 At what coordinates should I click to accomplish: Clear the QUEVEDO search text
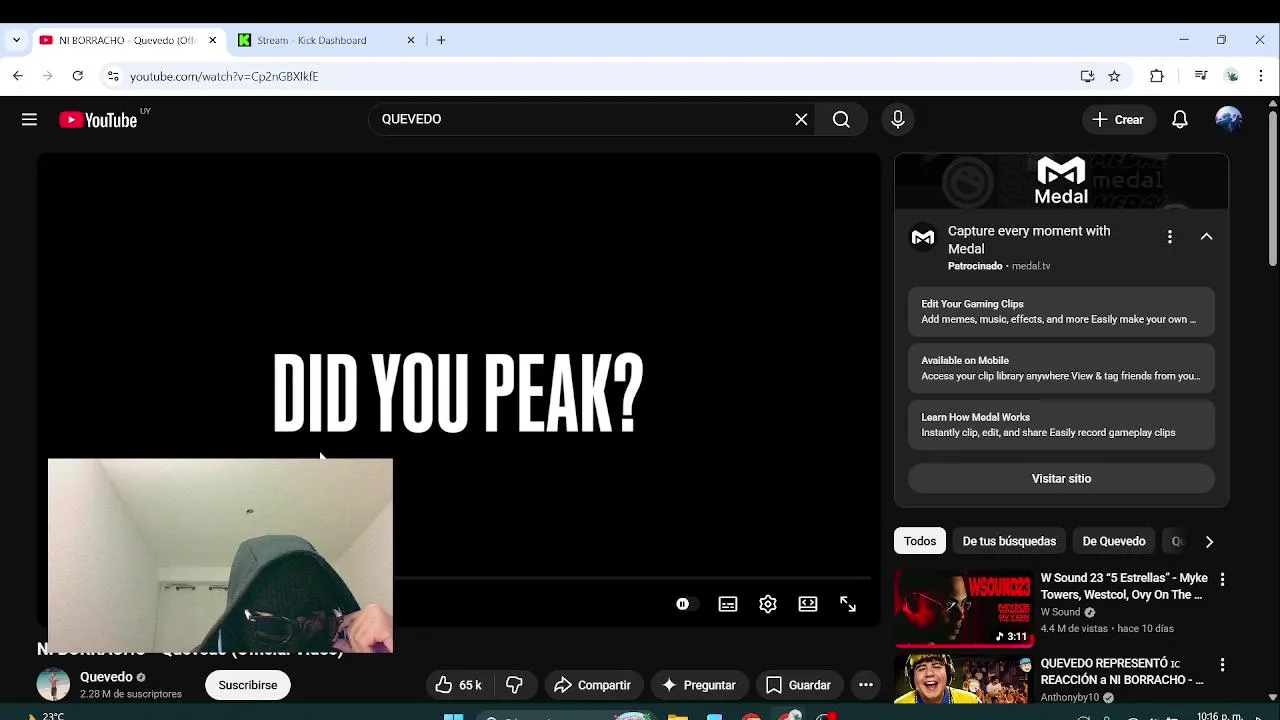801,119
